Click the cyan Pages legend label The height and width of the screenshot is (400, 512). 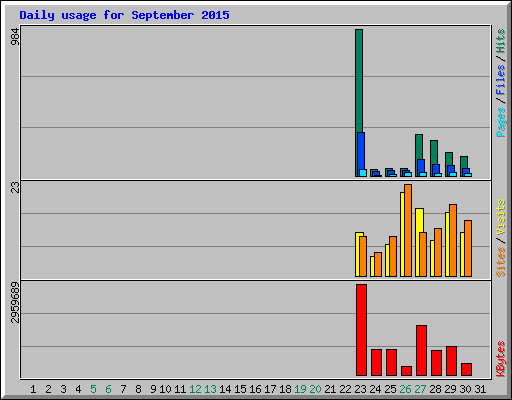click(501, 122)
